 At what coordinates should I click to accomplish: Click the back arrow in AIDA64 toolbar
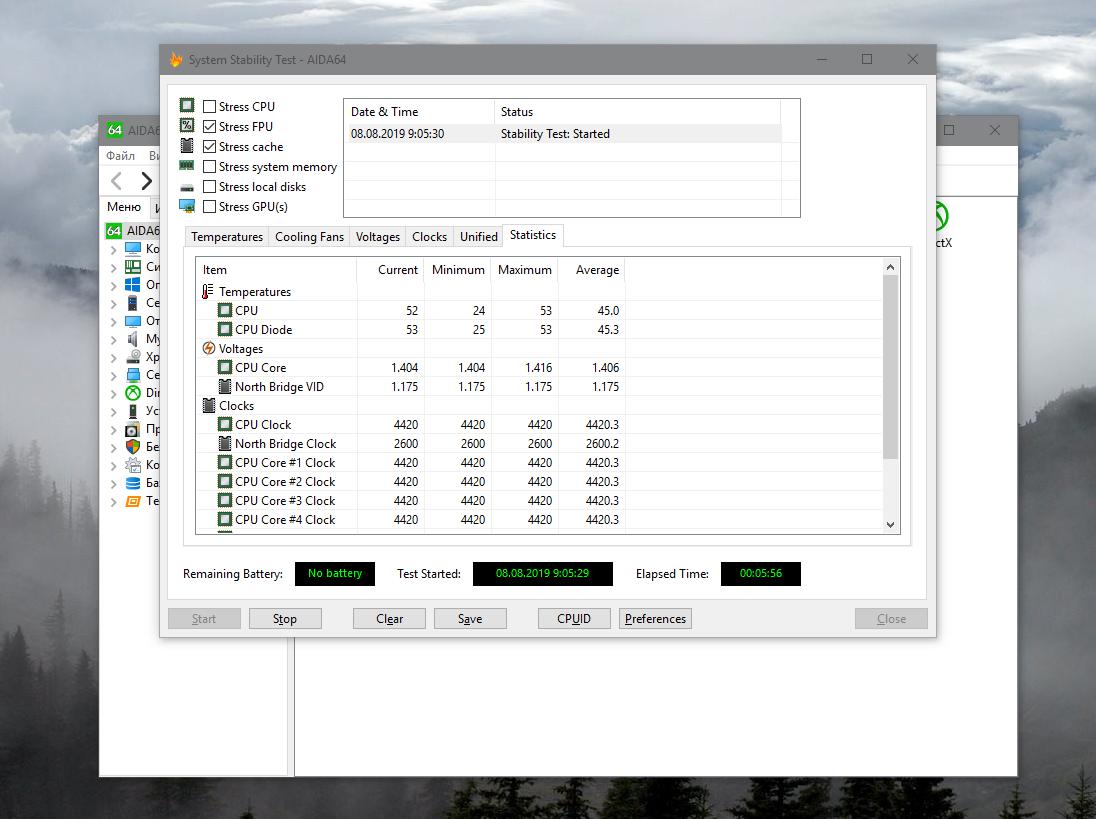[117, 181]
